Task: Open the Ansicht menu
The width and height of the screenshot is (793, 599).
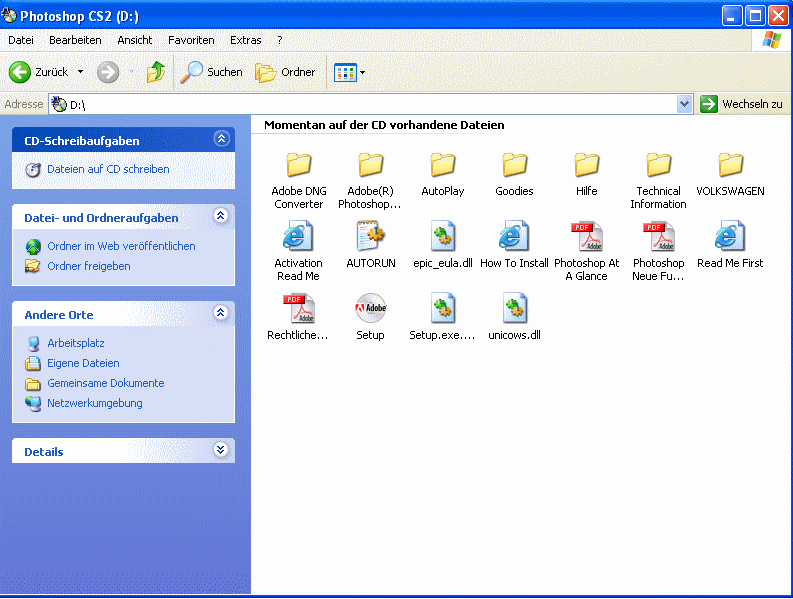Action: 135,40
